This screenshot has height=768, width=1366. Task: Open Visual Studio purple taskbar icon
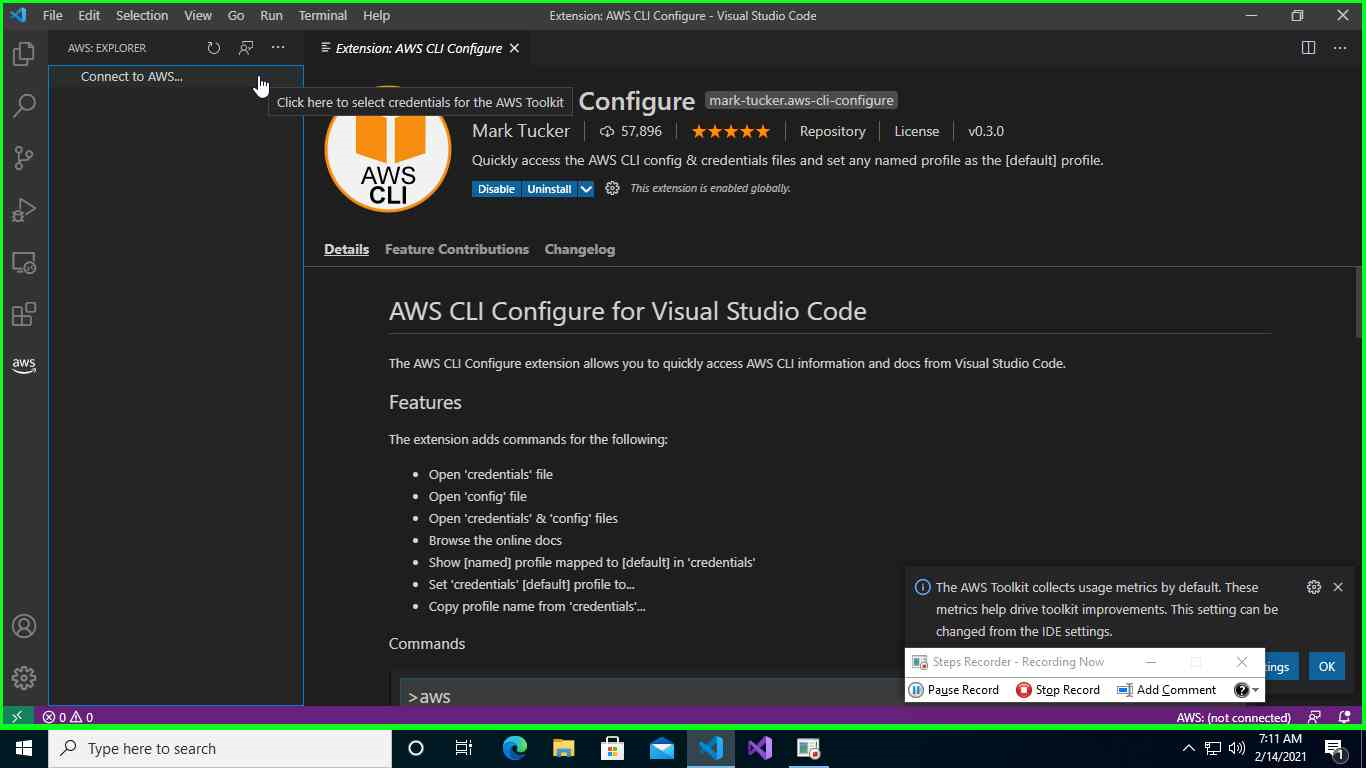[760, 748]
